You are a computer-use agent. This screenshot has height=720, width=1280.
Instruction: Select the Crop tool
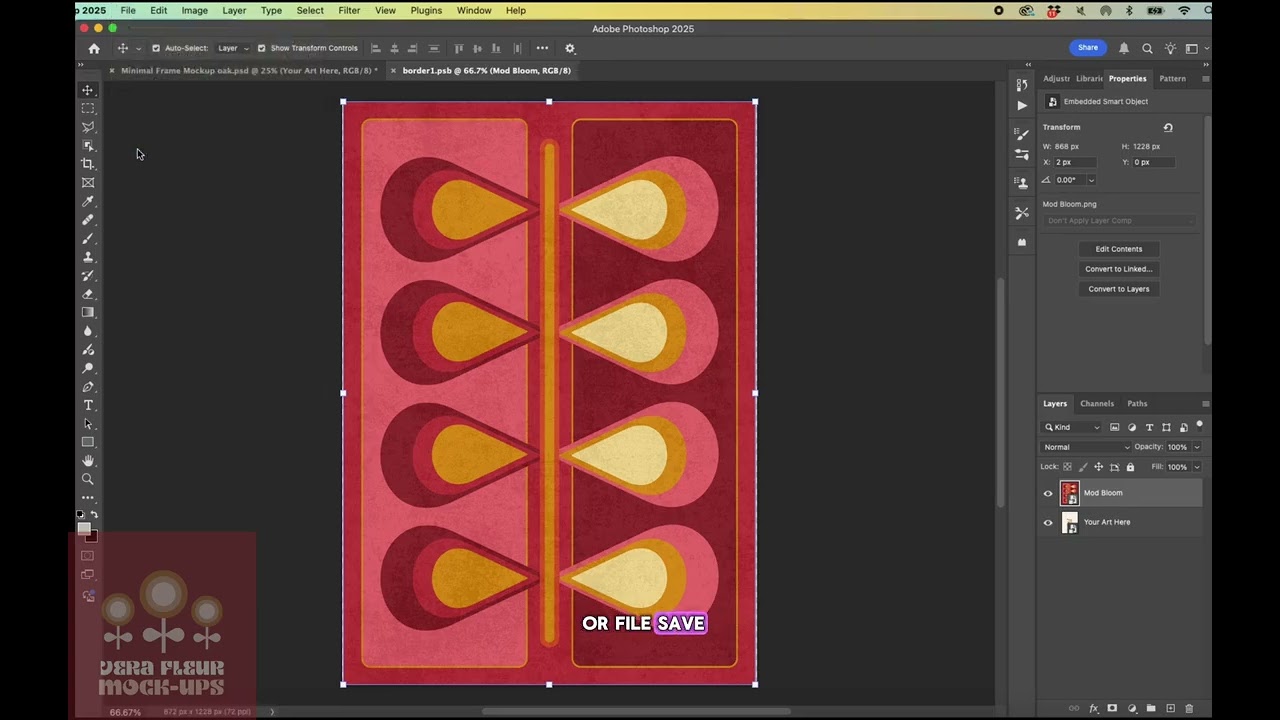[x=88, y=164]
